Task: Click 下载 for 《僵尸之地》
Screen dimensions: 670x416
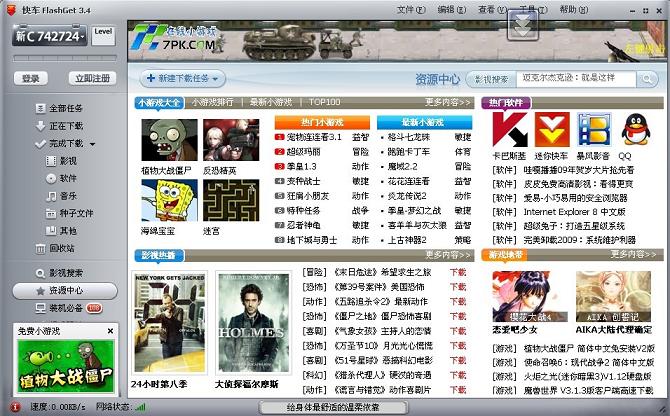Action: 458,316
